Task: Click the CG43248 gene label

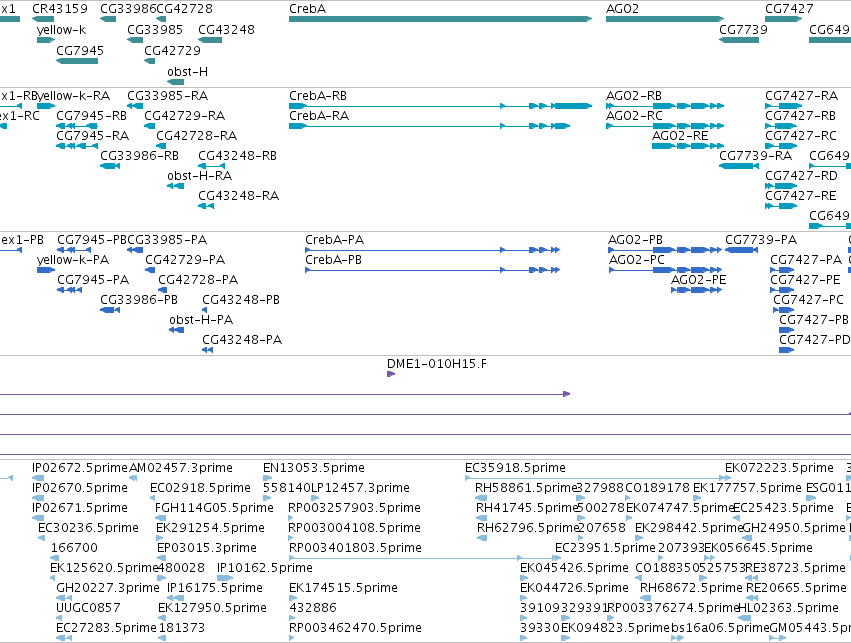Action: coord(226,30)
